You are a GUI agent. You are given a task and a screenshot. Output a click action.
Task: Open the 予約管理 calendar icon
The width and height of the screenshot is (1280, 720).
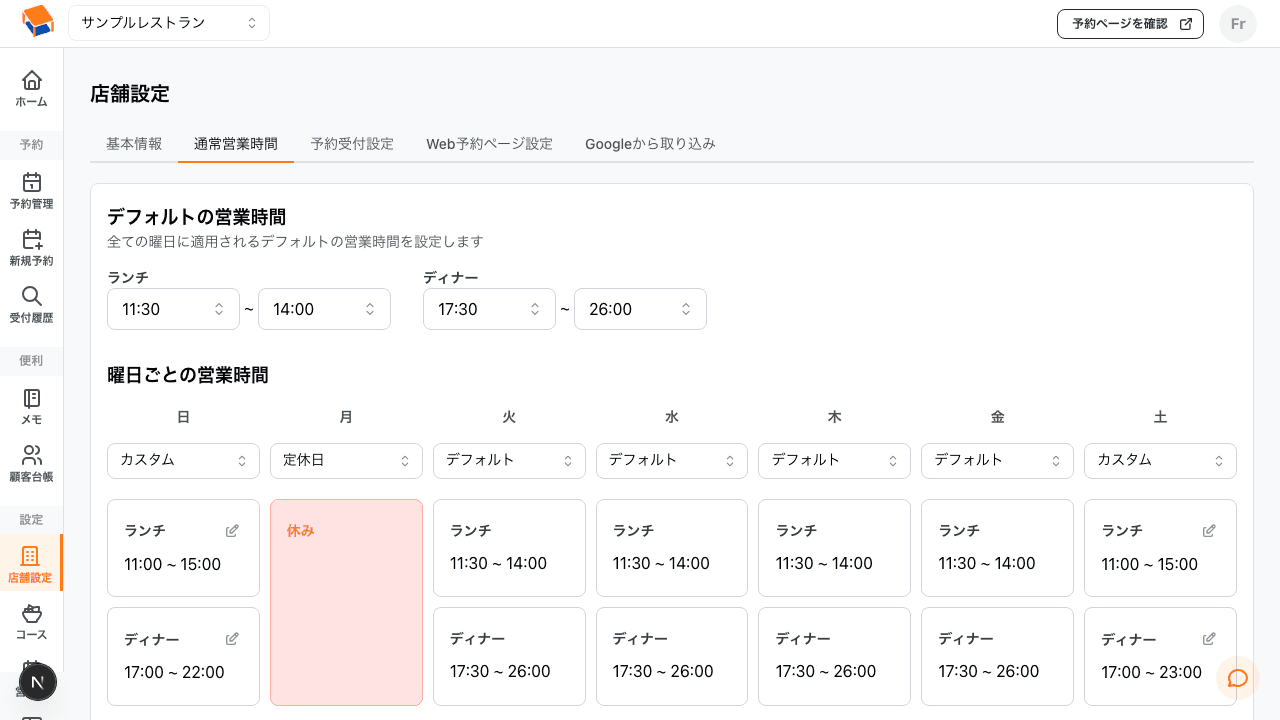coord(31,184)
